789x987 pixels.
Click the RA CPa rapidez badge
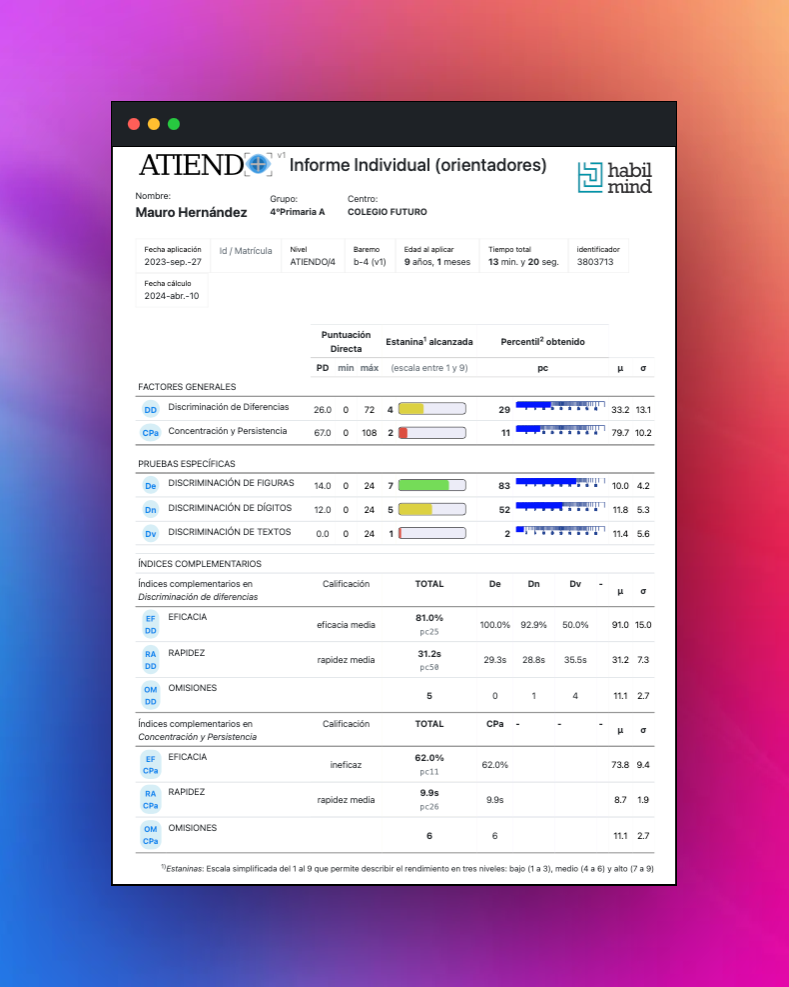[150, 799]
